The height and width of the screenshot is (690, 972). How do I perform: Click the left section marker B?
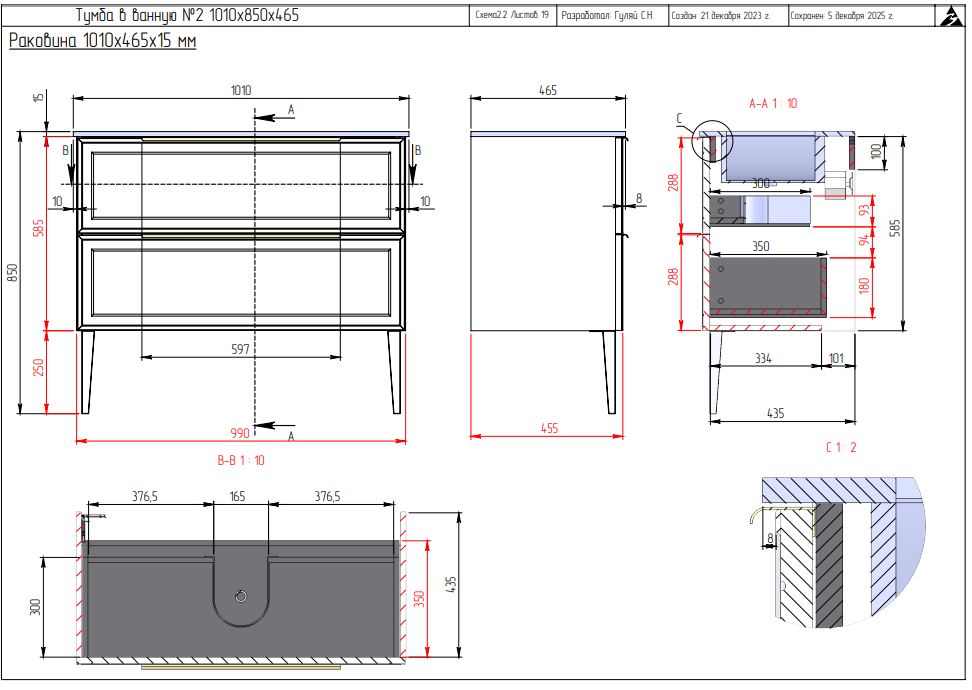[65, 151]
